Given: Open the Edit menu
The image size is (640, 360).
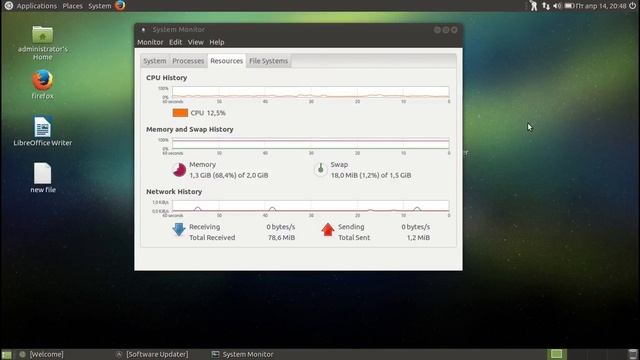Looking at the screenshot, I should tap(176, 42).
